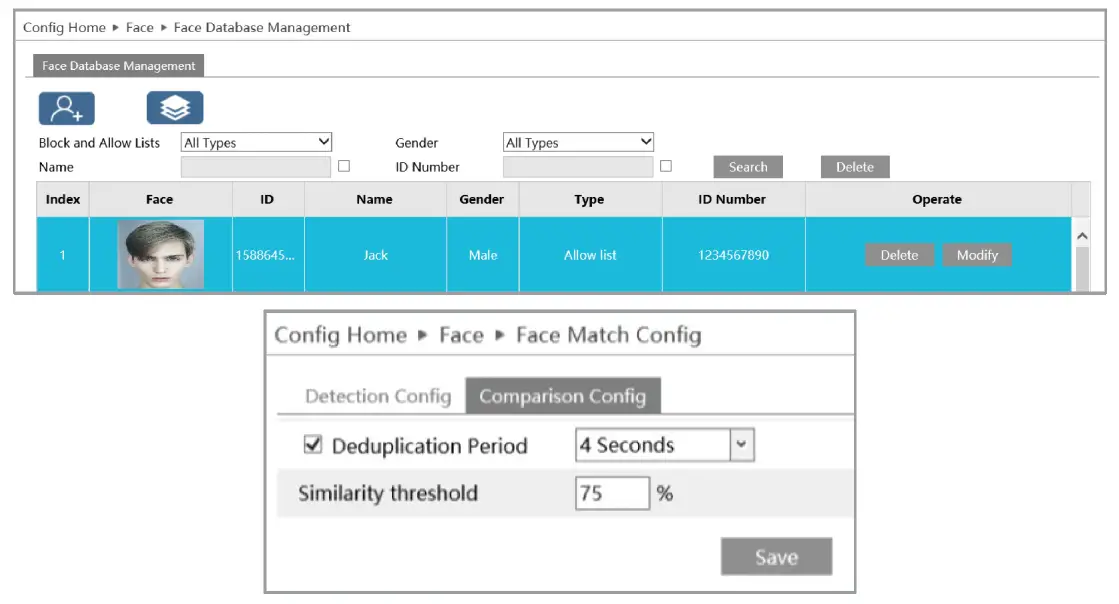Image resolution: width=1119 pixels, height=604 pixels.
Task: Click the Index column header
Action: (x=63, y=199)
